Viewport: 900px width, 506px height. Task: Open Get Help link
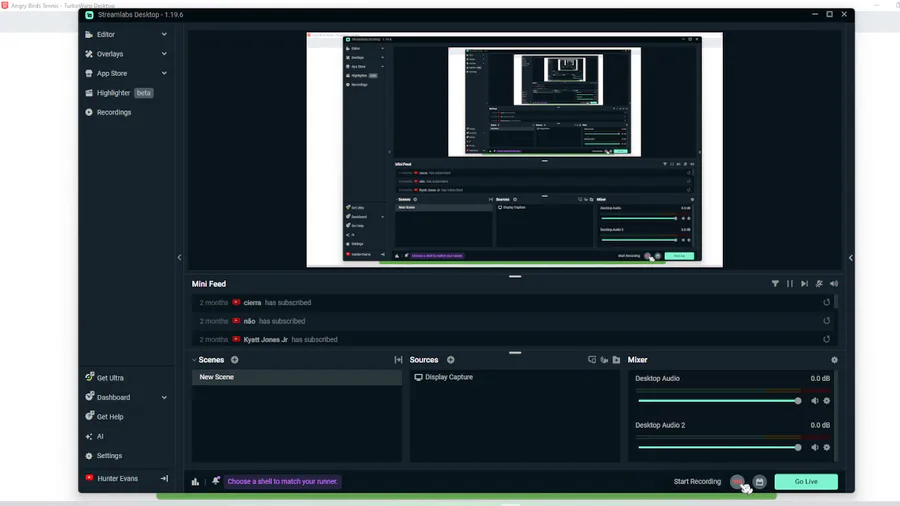(110, 417)
